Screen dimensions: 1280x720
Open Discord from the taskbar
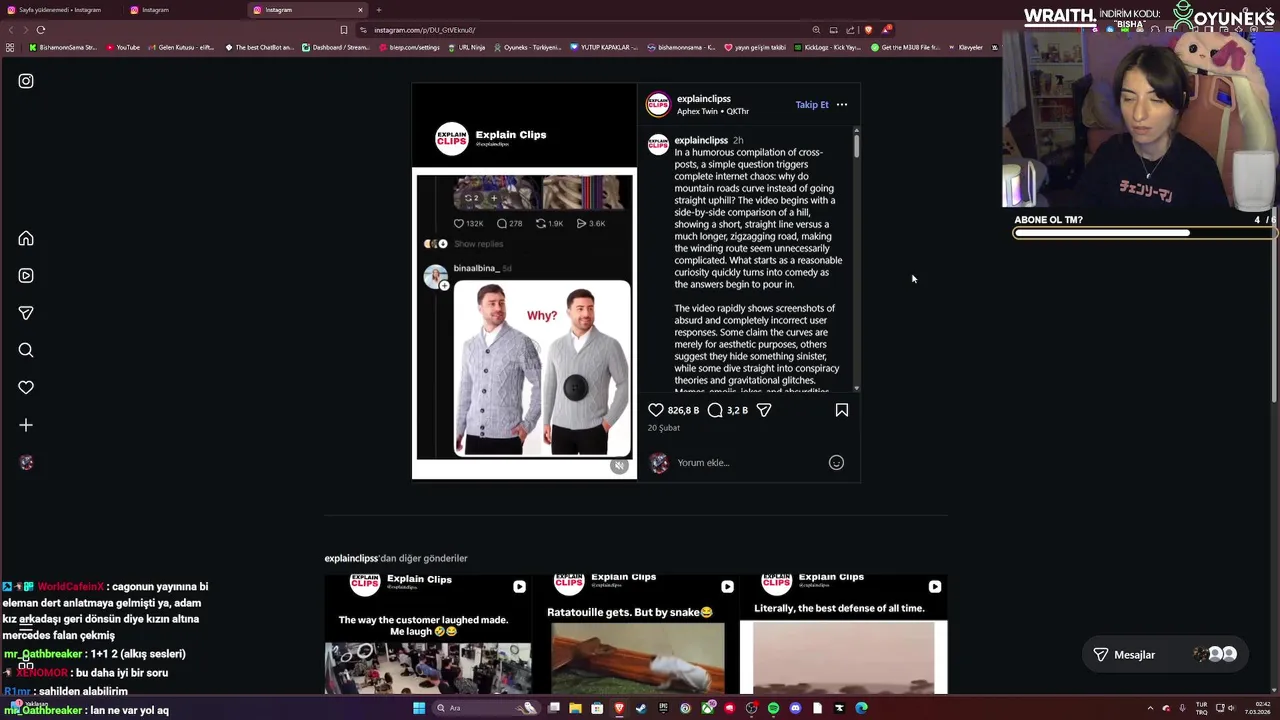click(x=795, y=708)
